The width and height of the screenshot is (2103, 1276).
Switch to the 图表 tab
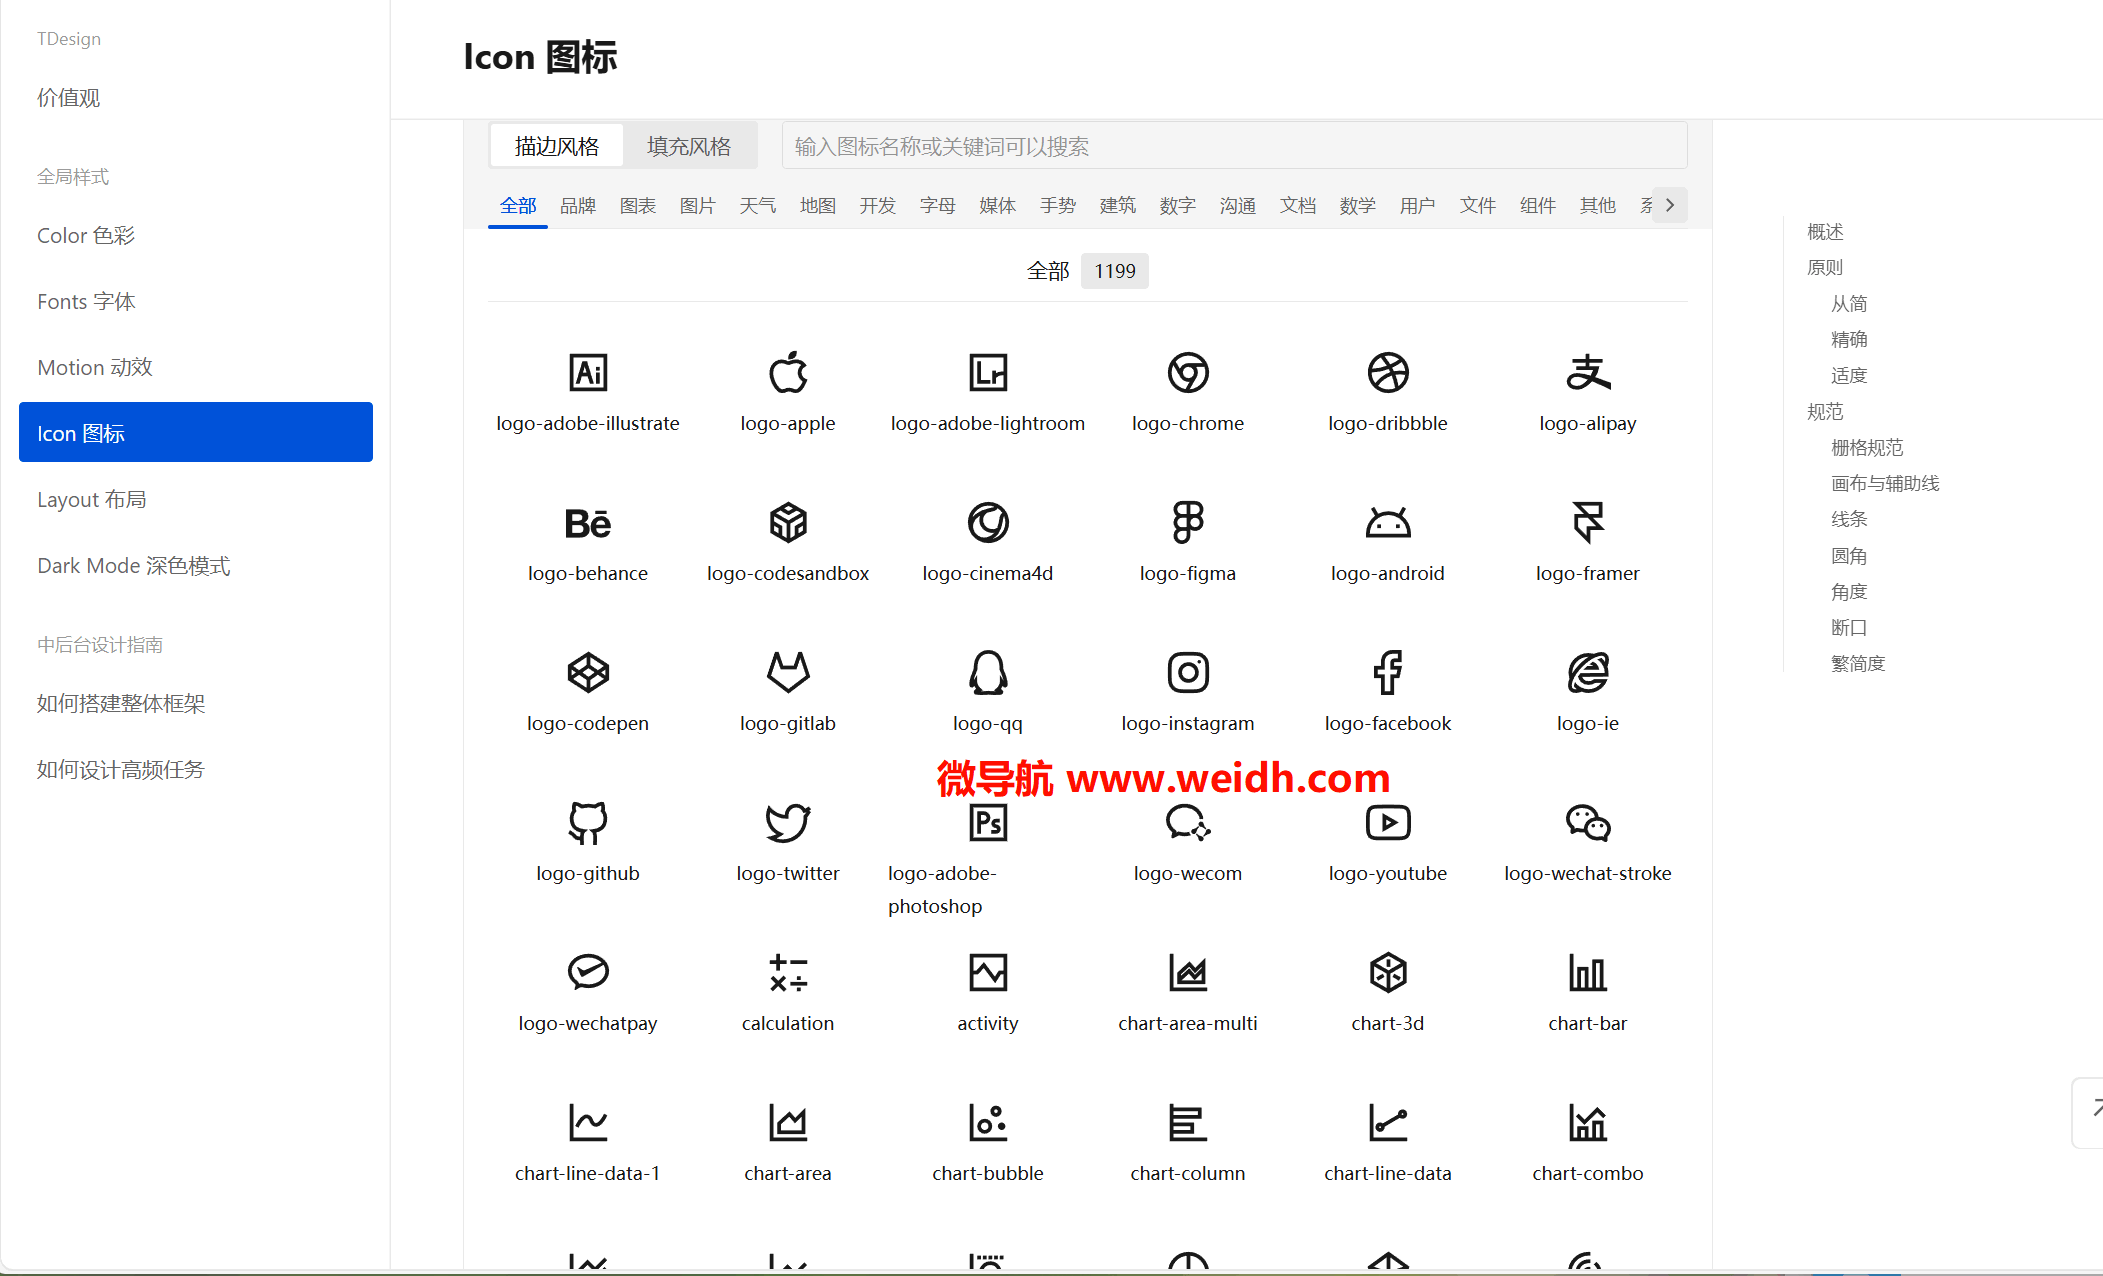coord(638,205)
